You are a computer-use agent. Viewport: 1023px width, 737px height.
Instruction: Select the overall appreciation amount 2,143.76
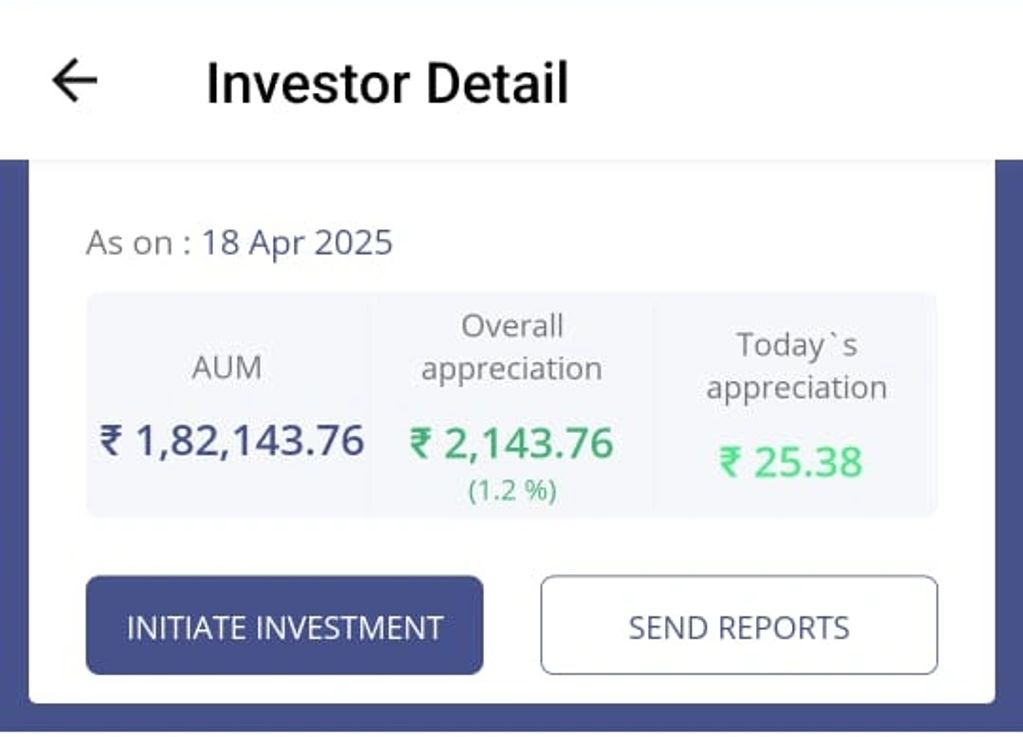(x=528, y=443)
